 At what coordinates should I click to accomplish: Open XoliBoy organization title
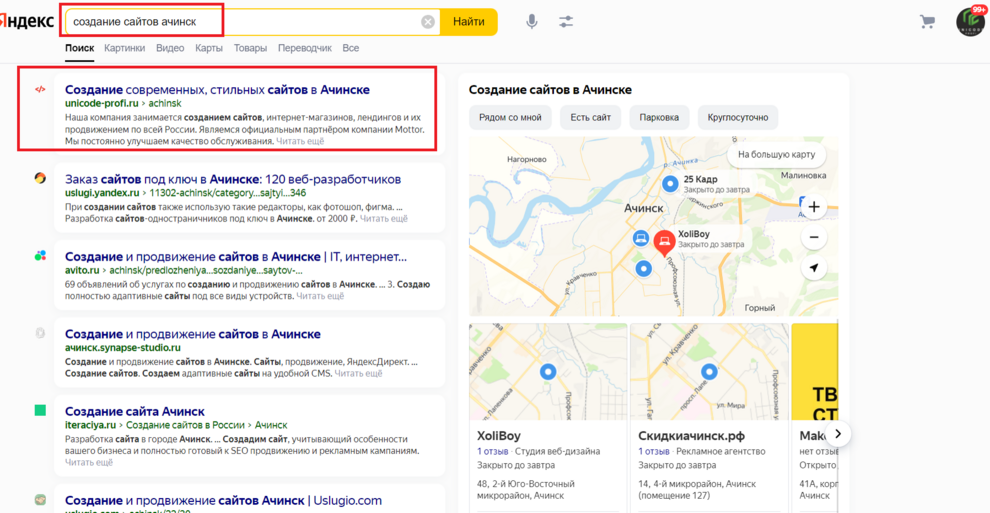pos(499,436)
